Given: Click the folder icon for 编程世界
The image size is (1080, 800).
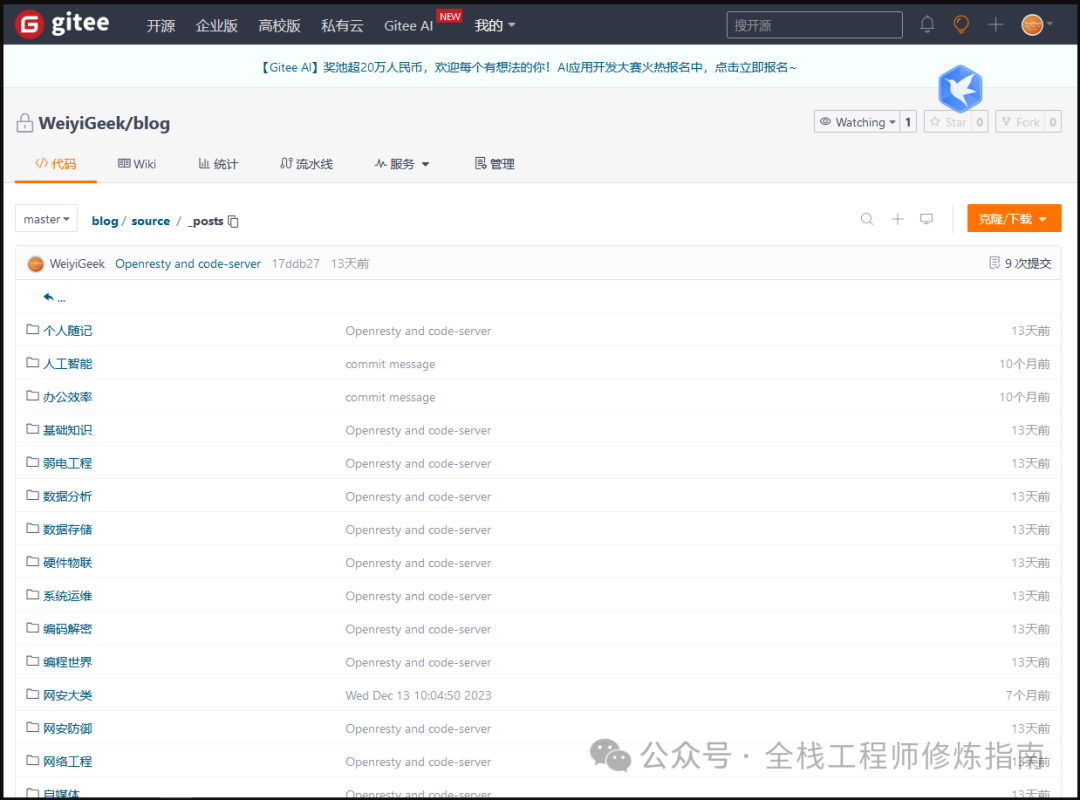Looking at the screenshot, I should 32,660.
